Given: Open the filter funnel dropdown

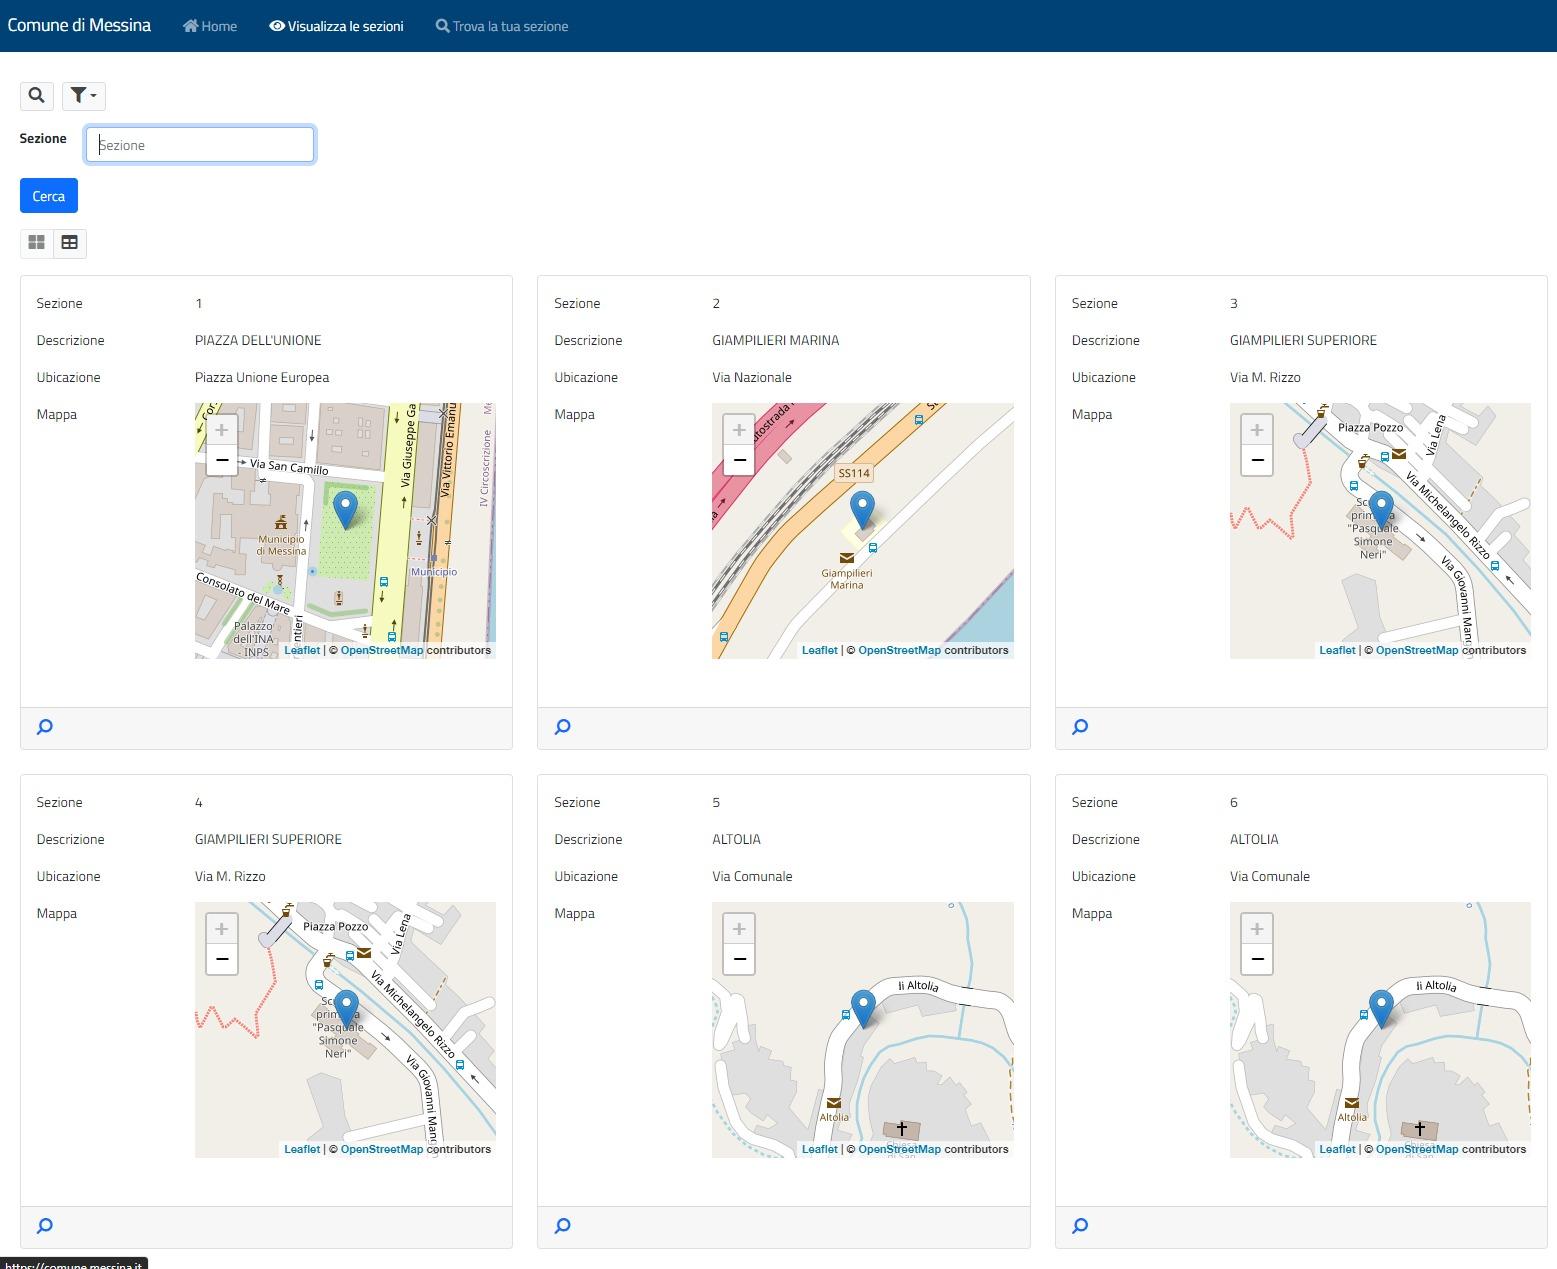Looking at the screenshot, I should click(83, 96).
